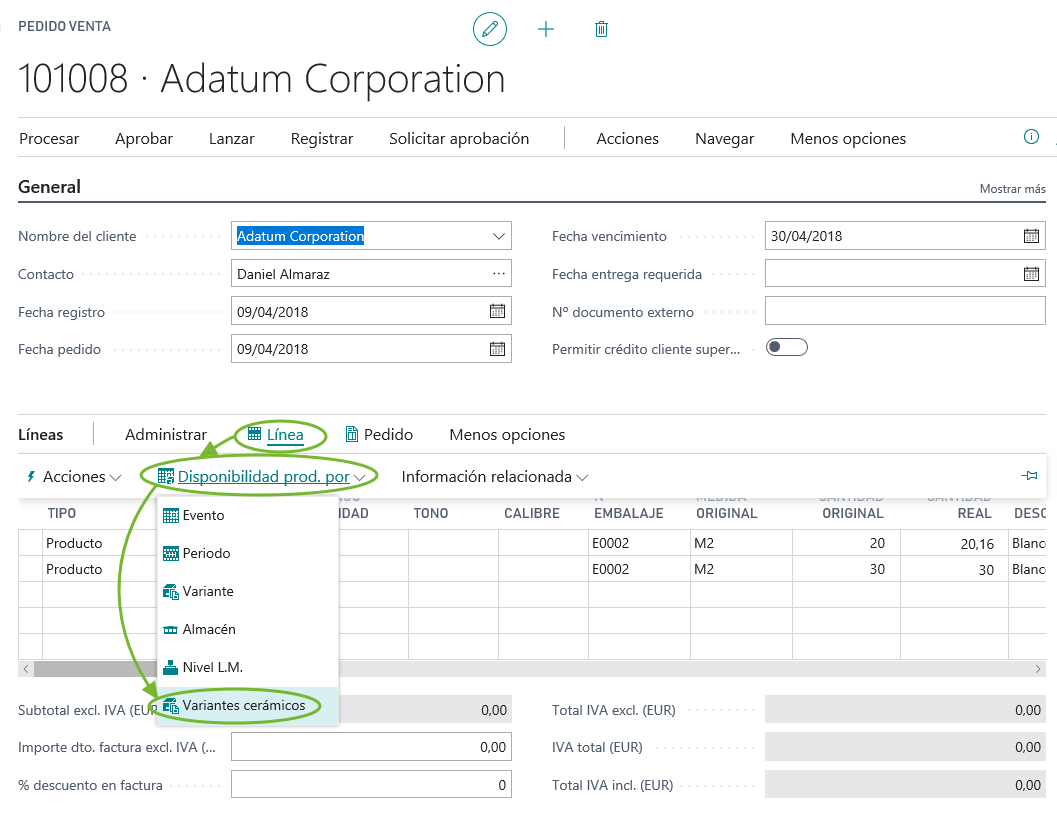Click the pin icon in the lines toolbar
Screen dimensions: 1057x830
pyautogui.click(x=1029, y=476)
